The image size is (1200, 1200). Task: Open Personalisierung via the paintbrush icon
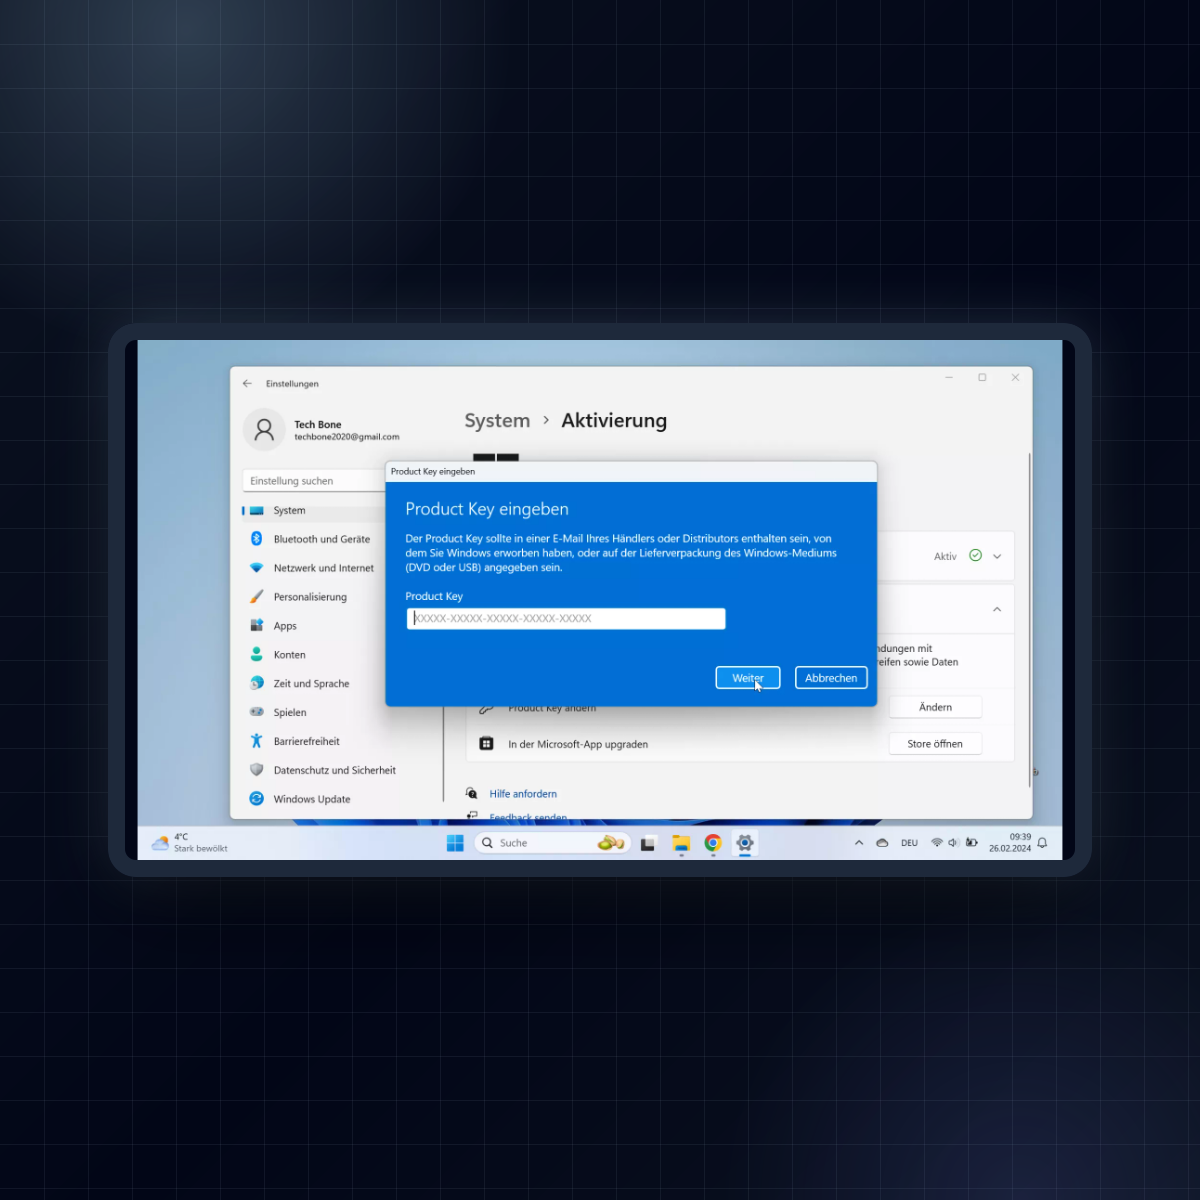257,597
